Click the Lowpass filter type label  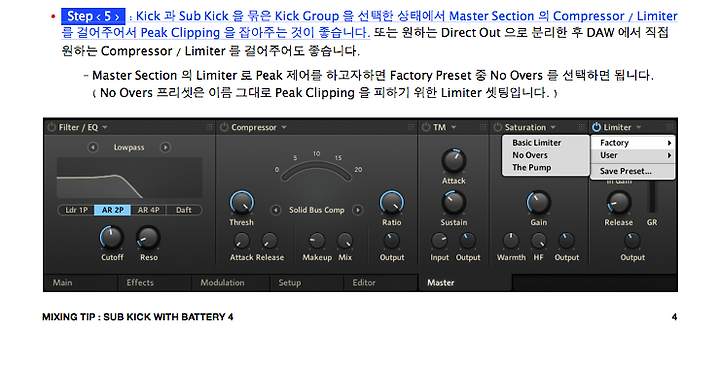(x=129, y=147)
